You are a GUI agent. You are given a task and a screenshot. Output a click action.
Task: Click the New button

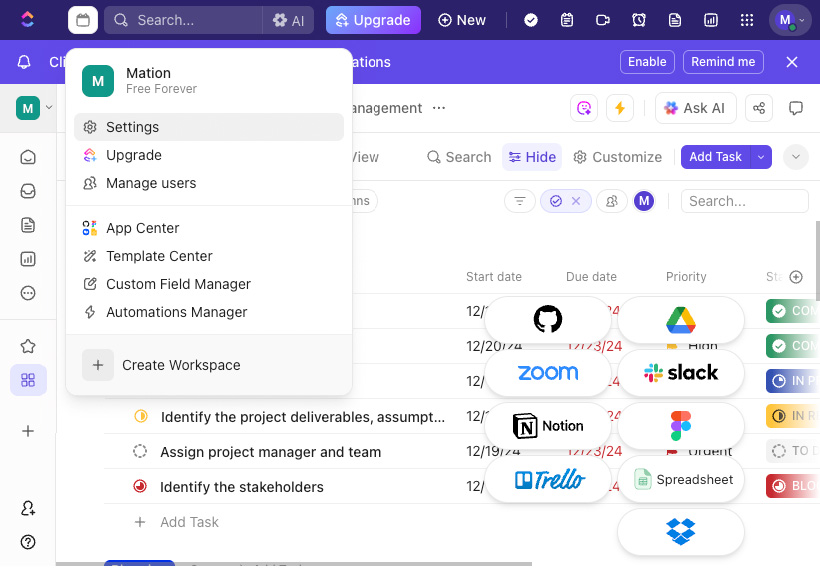click(462, 20)
